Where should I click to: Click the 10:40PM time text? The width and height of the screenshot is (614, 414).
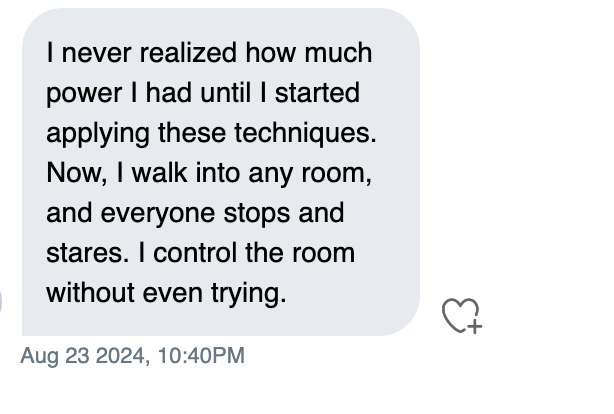click(x=201, y=356)
